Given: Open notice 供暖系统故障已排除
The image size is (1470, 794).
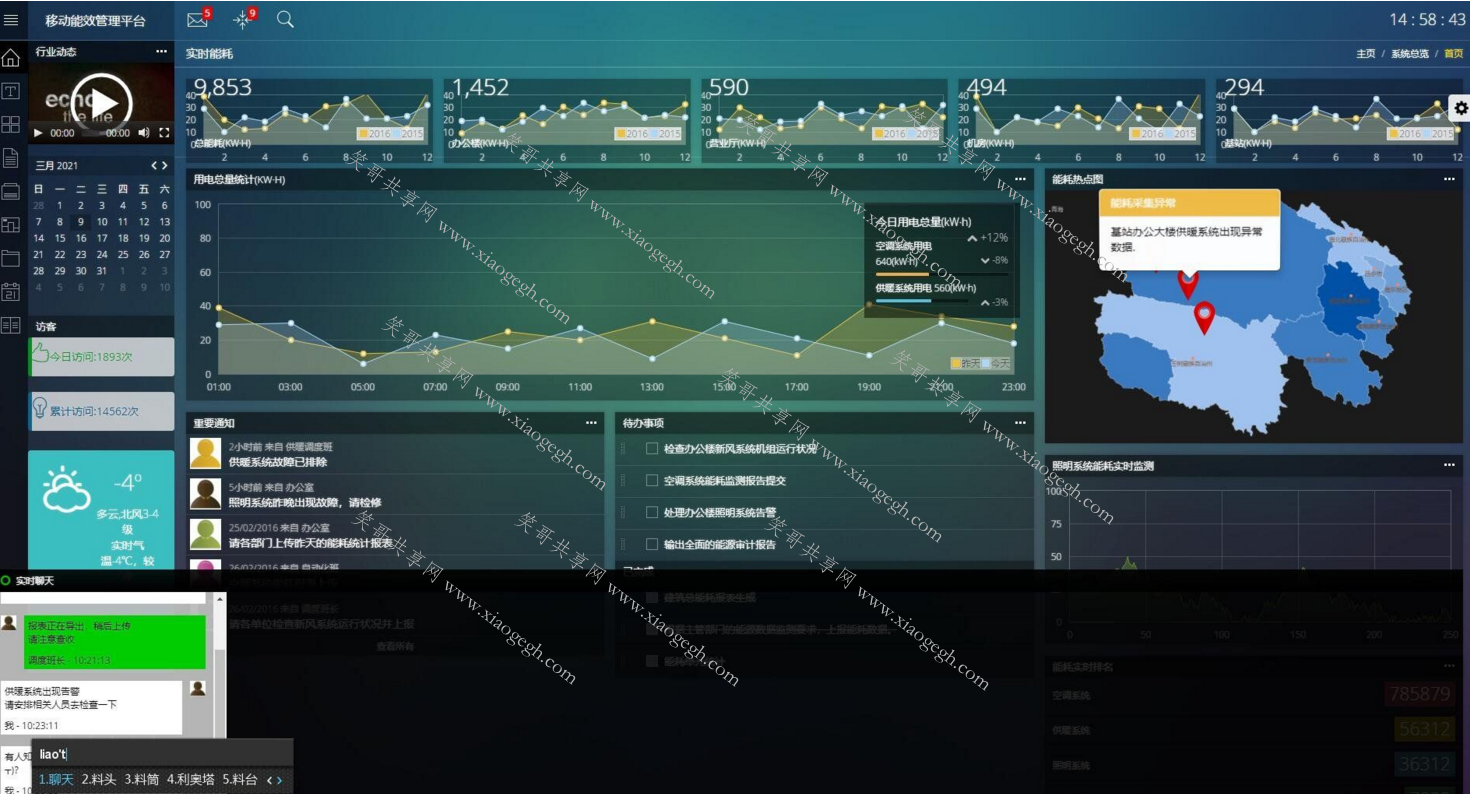Looking at the screenshot, I should (278, 462).
